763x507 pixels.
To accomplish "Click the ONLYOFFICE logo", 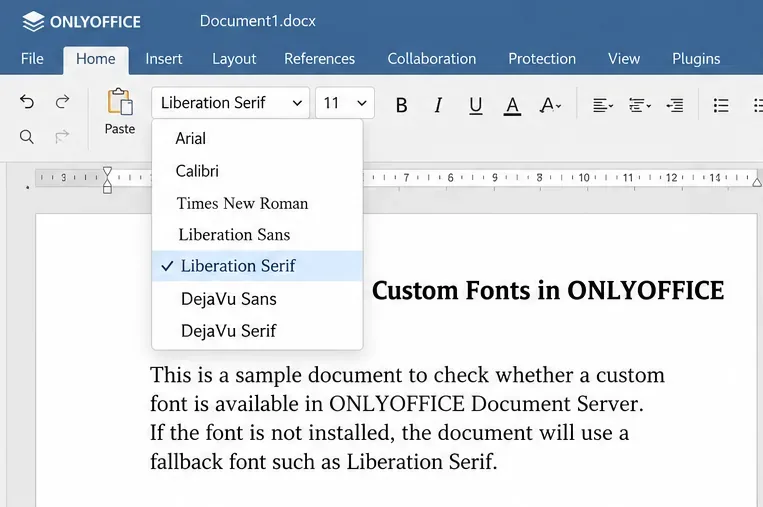I will (x=81, y=22).
